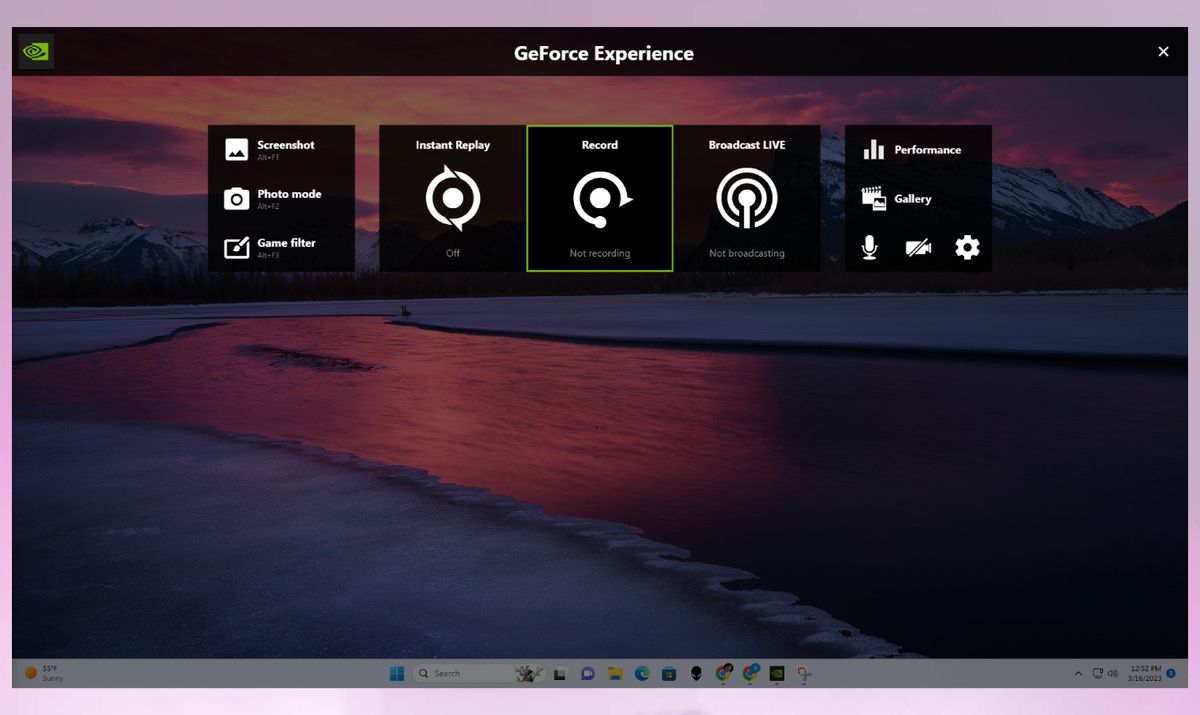Open the system clock showing 12:52 PM
1200x715 pixels.
[1145, 673]
